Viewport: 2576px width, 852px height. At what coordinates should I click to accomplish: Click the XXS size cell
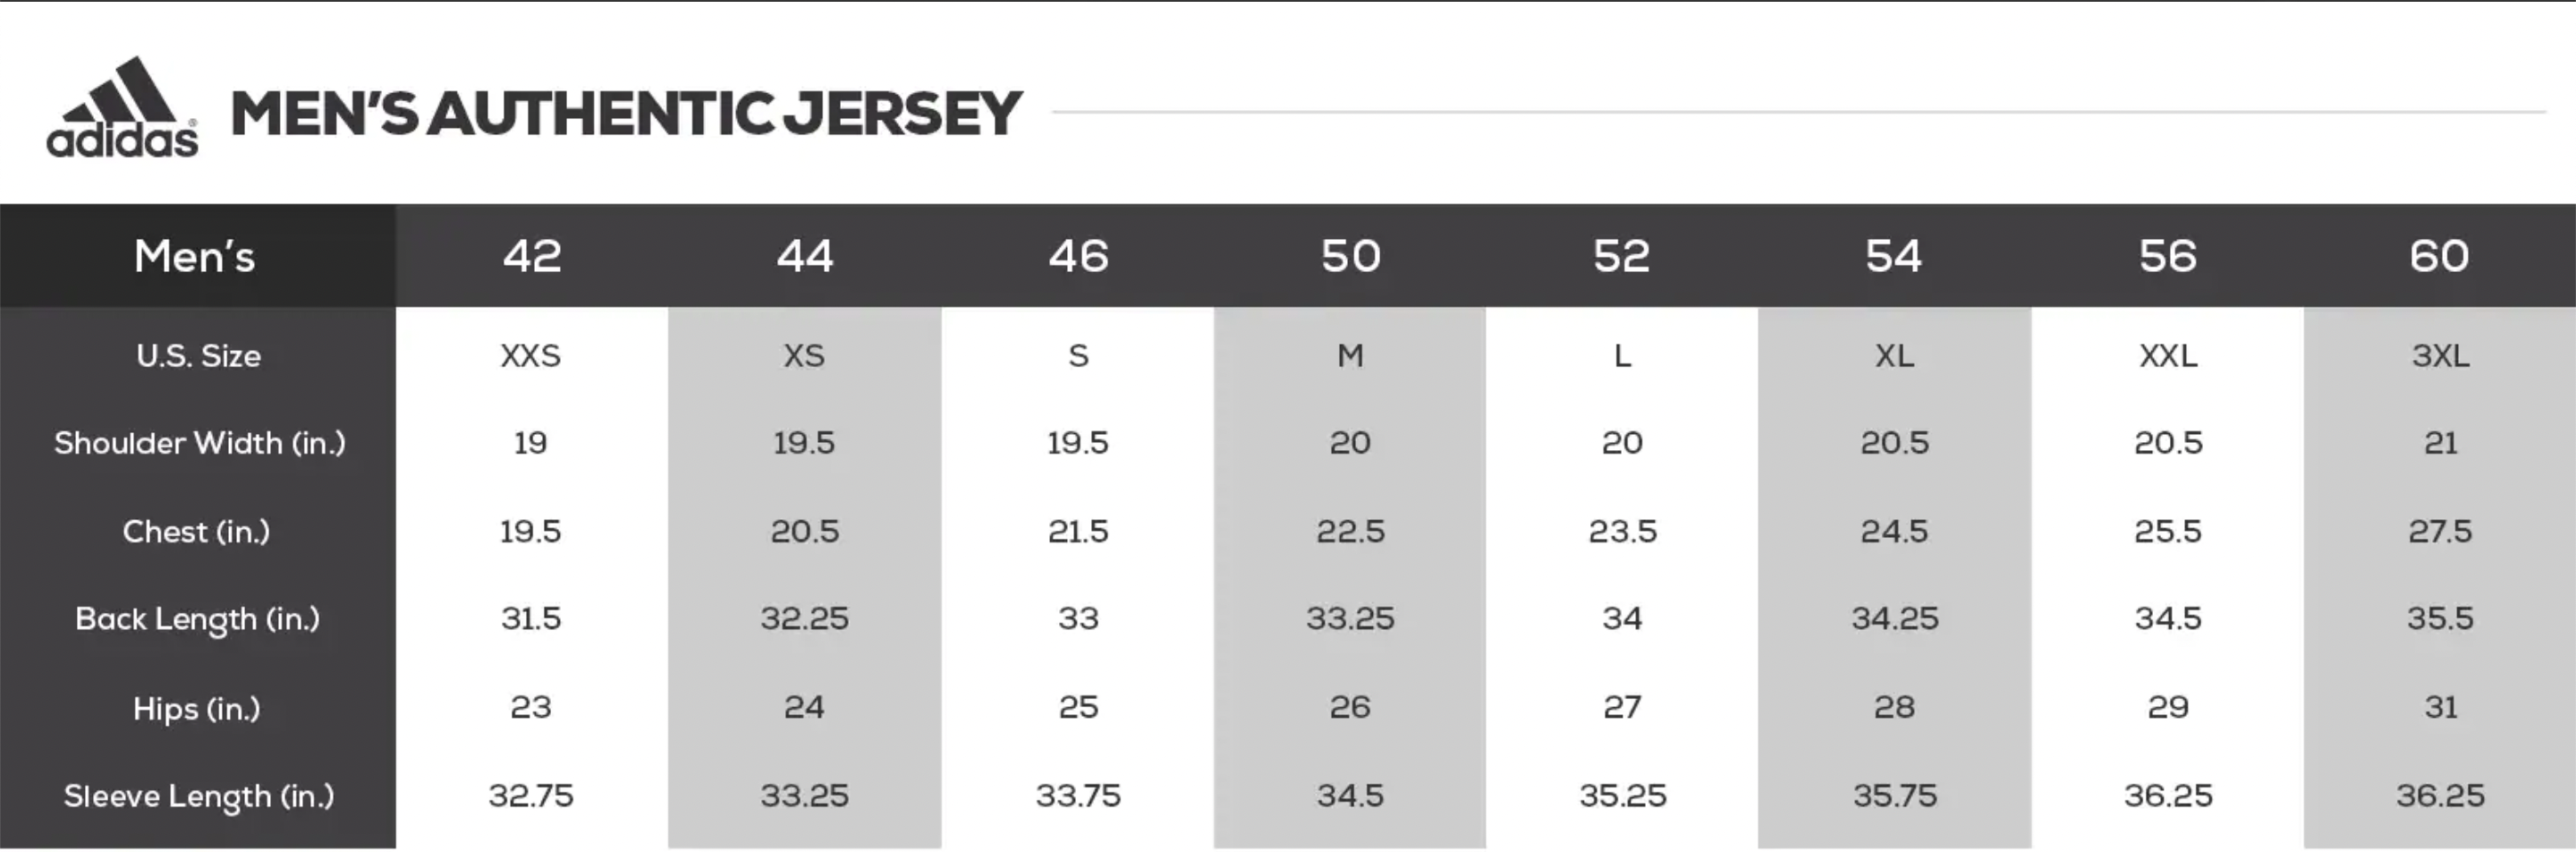[x=531, y=356]
